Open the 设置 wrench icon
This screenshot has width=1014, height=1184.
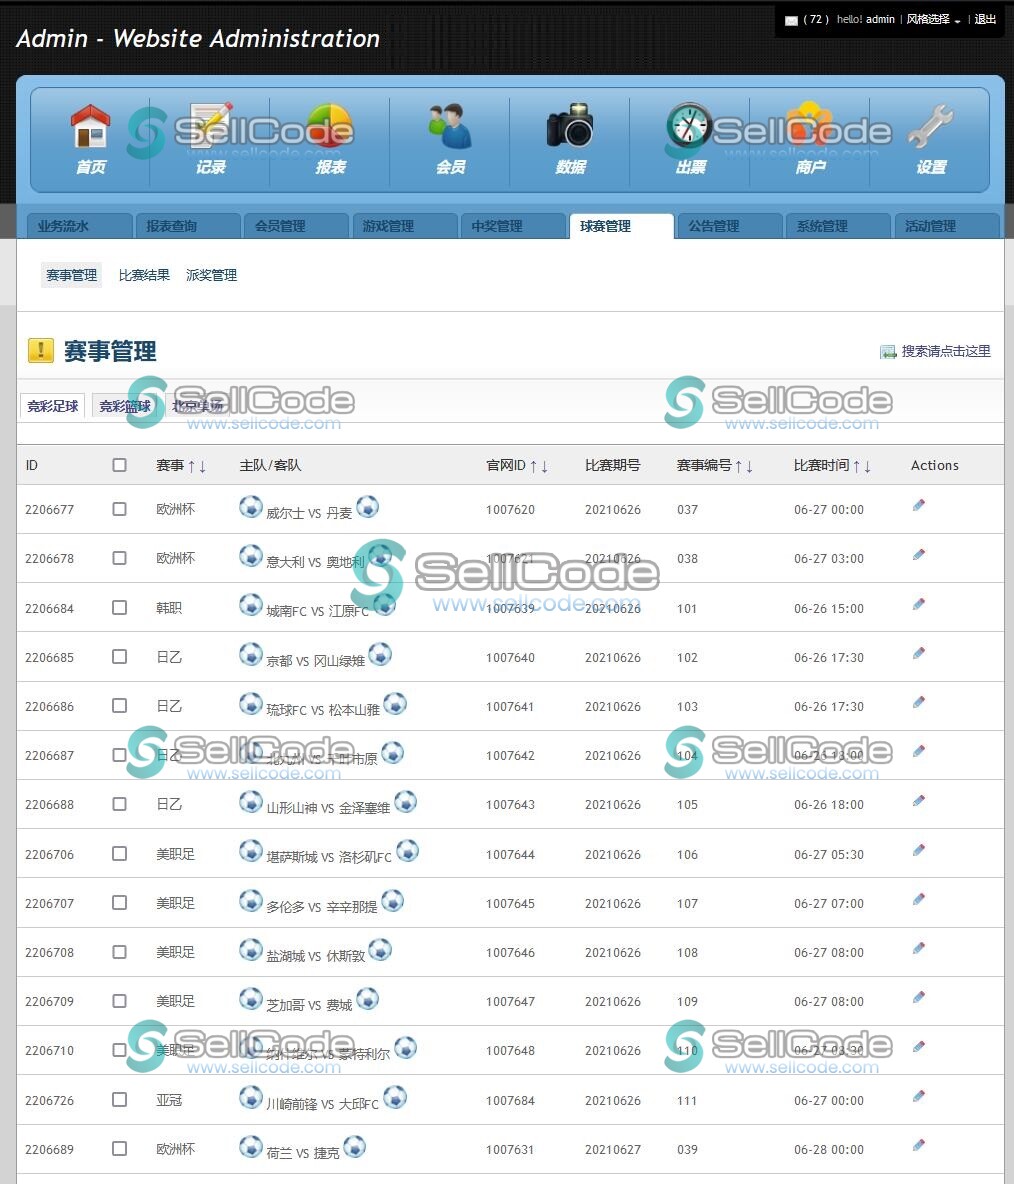click(930, 126)
